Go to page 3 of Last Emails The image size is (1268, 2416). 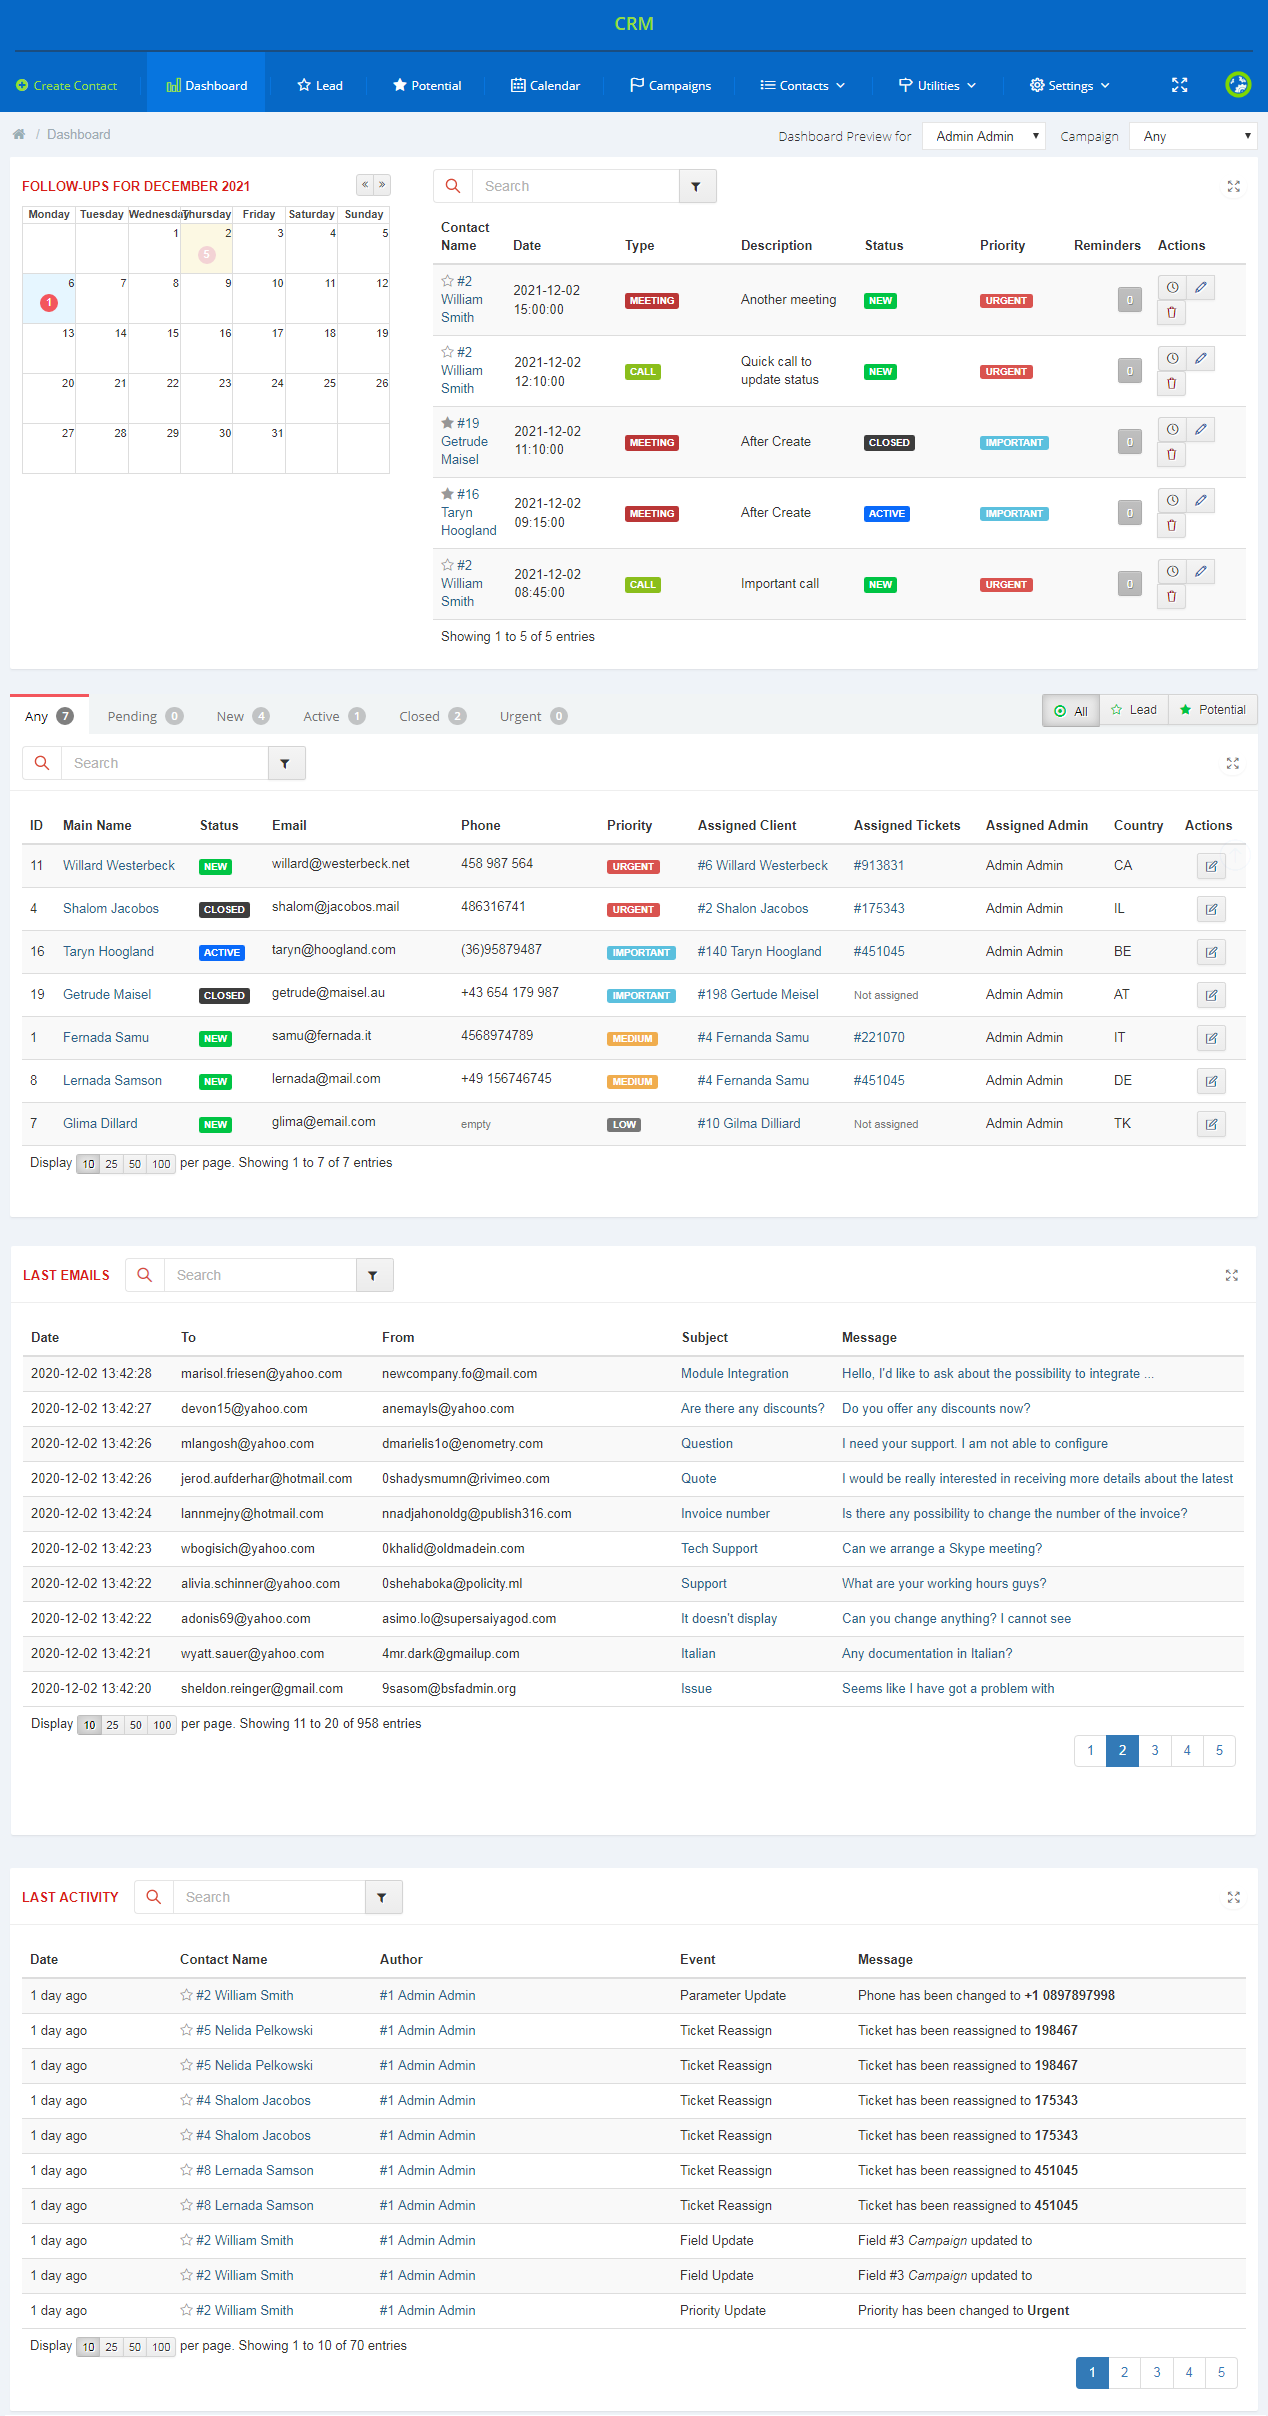[1155, 1750]
